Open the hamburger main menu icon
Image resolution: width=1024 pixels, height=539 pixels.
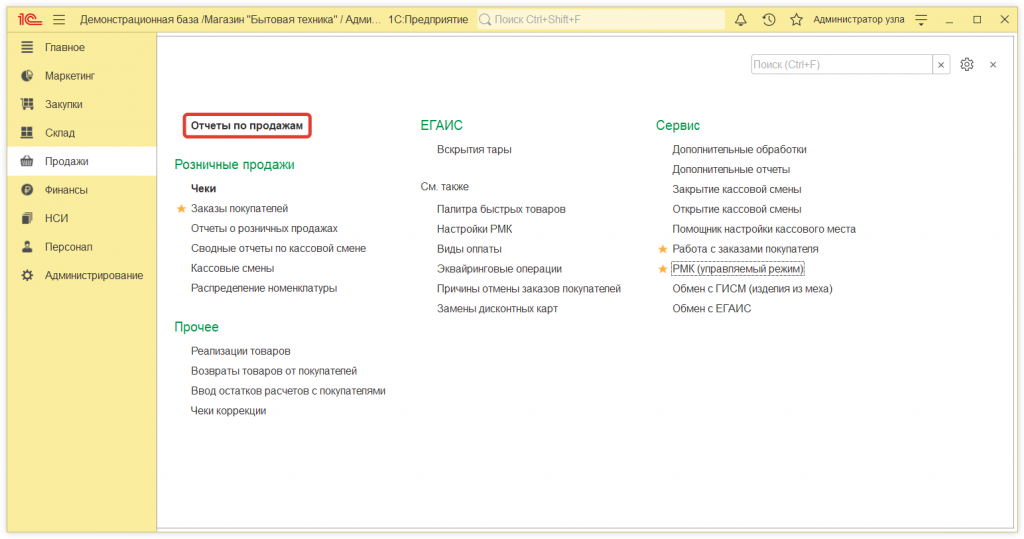59,20
